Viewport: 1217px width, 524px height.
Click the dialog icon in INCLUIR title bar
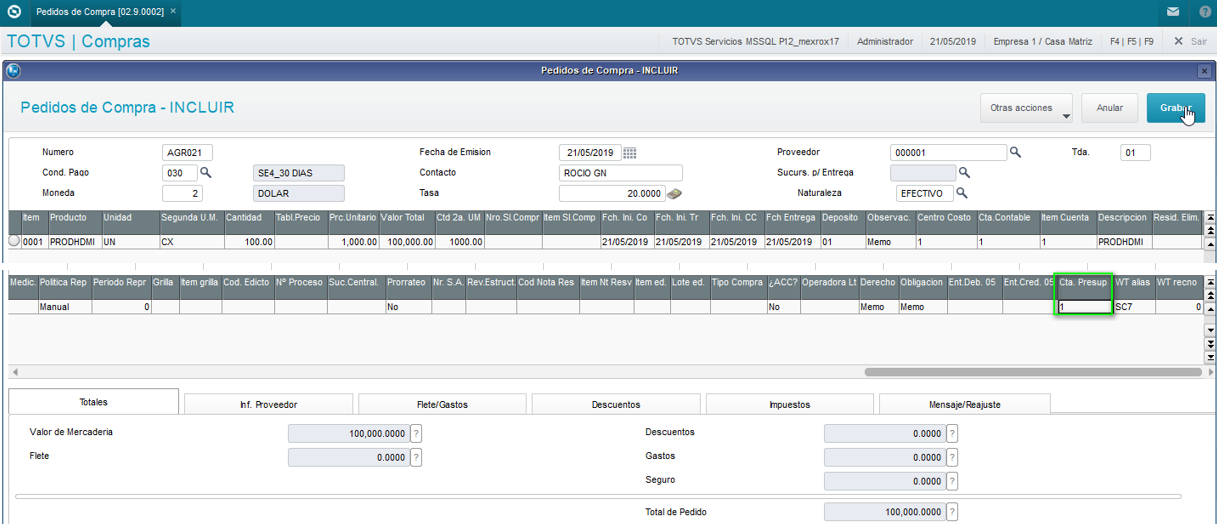click(x=13, y=71)
